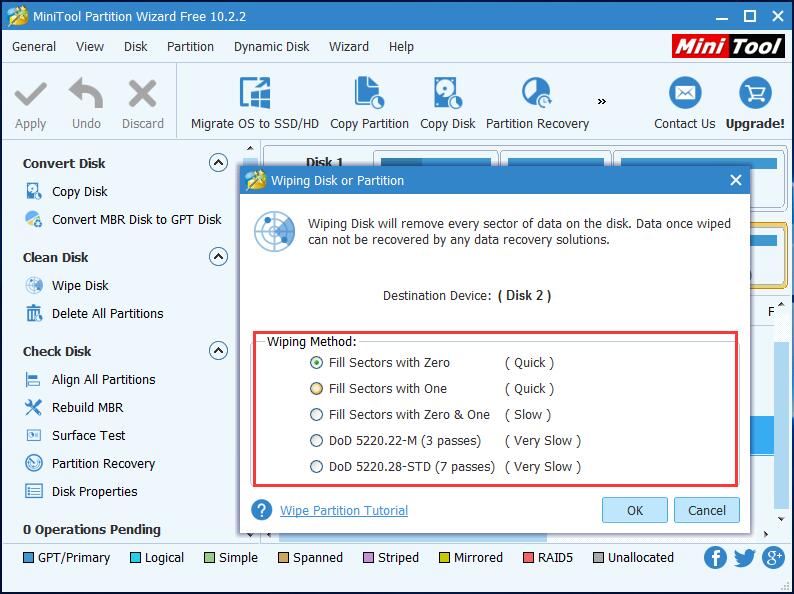Viewport: 794px width, 594px height.
Task: Close the Wiping Disk or Partition dialog
Action: pyautogui.click(x=736, y=180)
